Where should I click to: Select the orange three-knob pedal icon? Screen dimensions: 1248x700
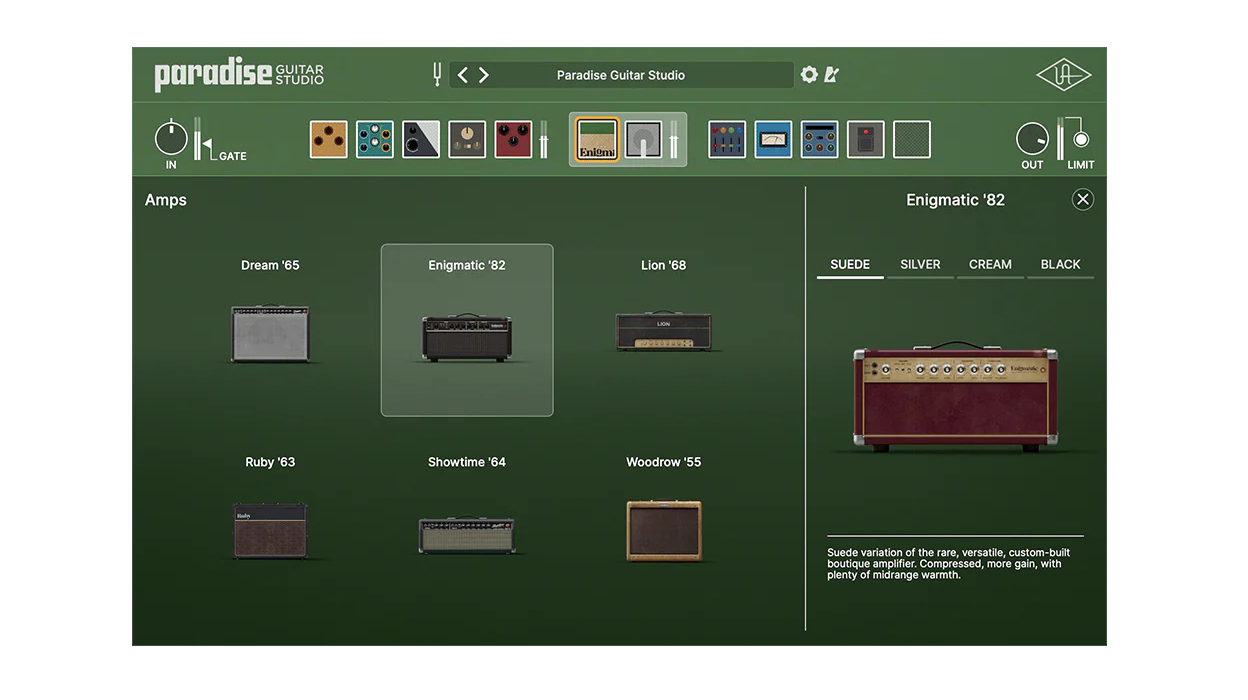(328, 140)
